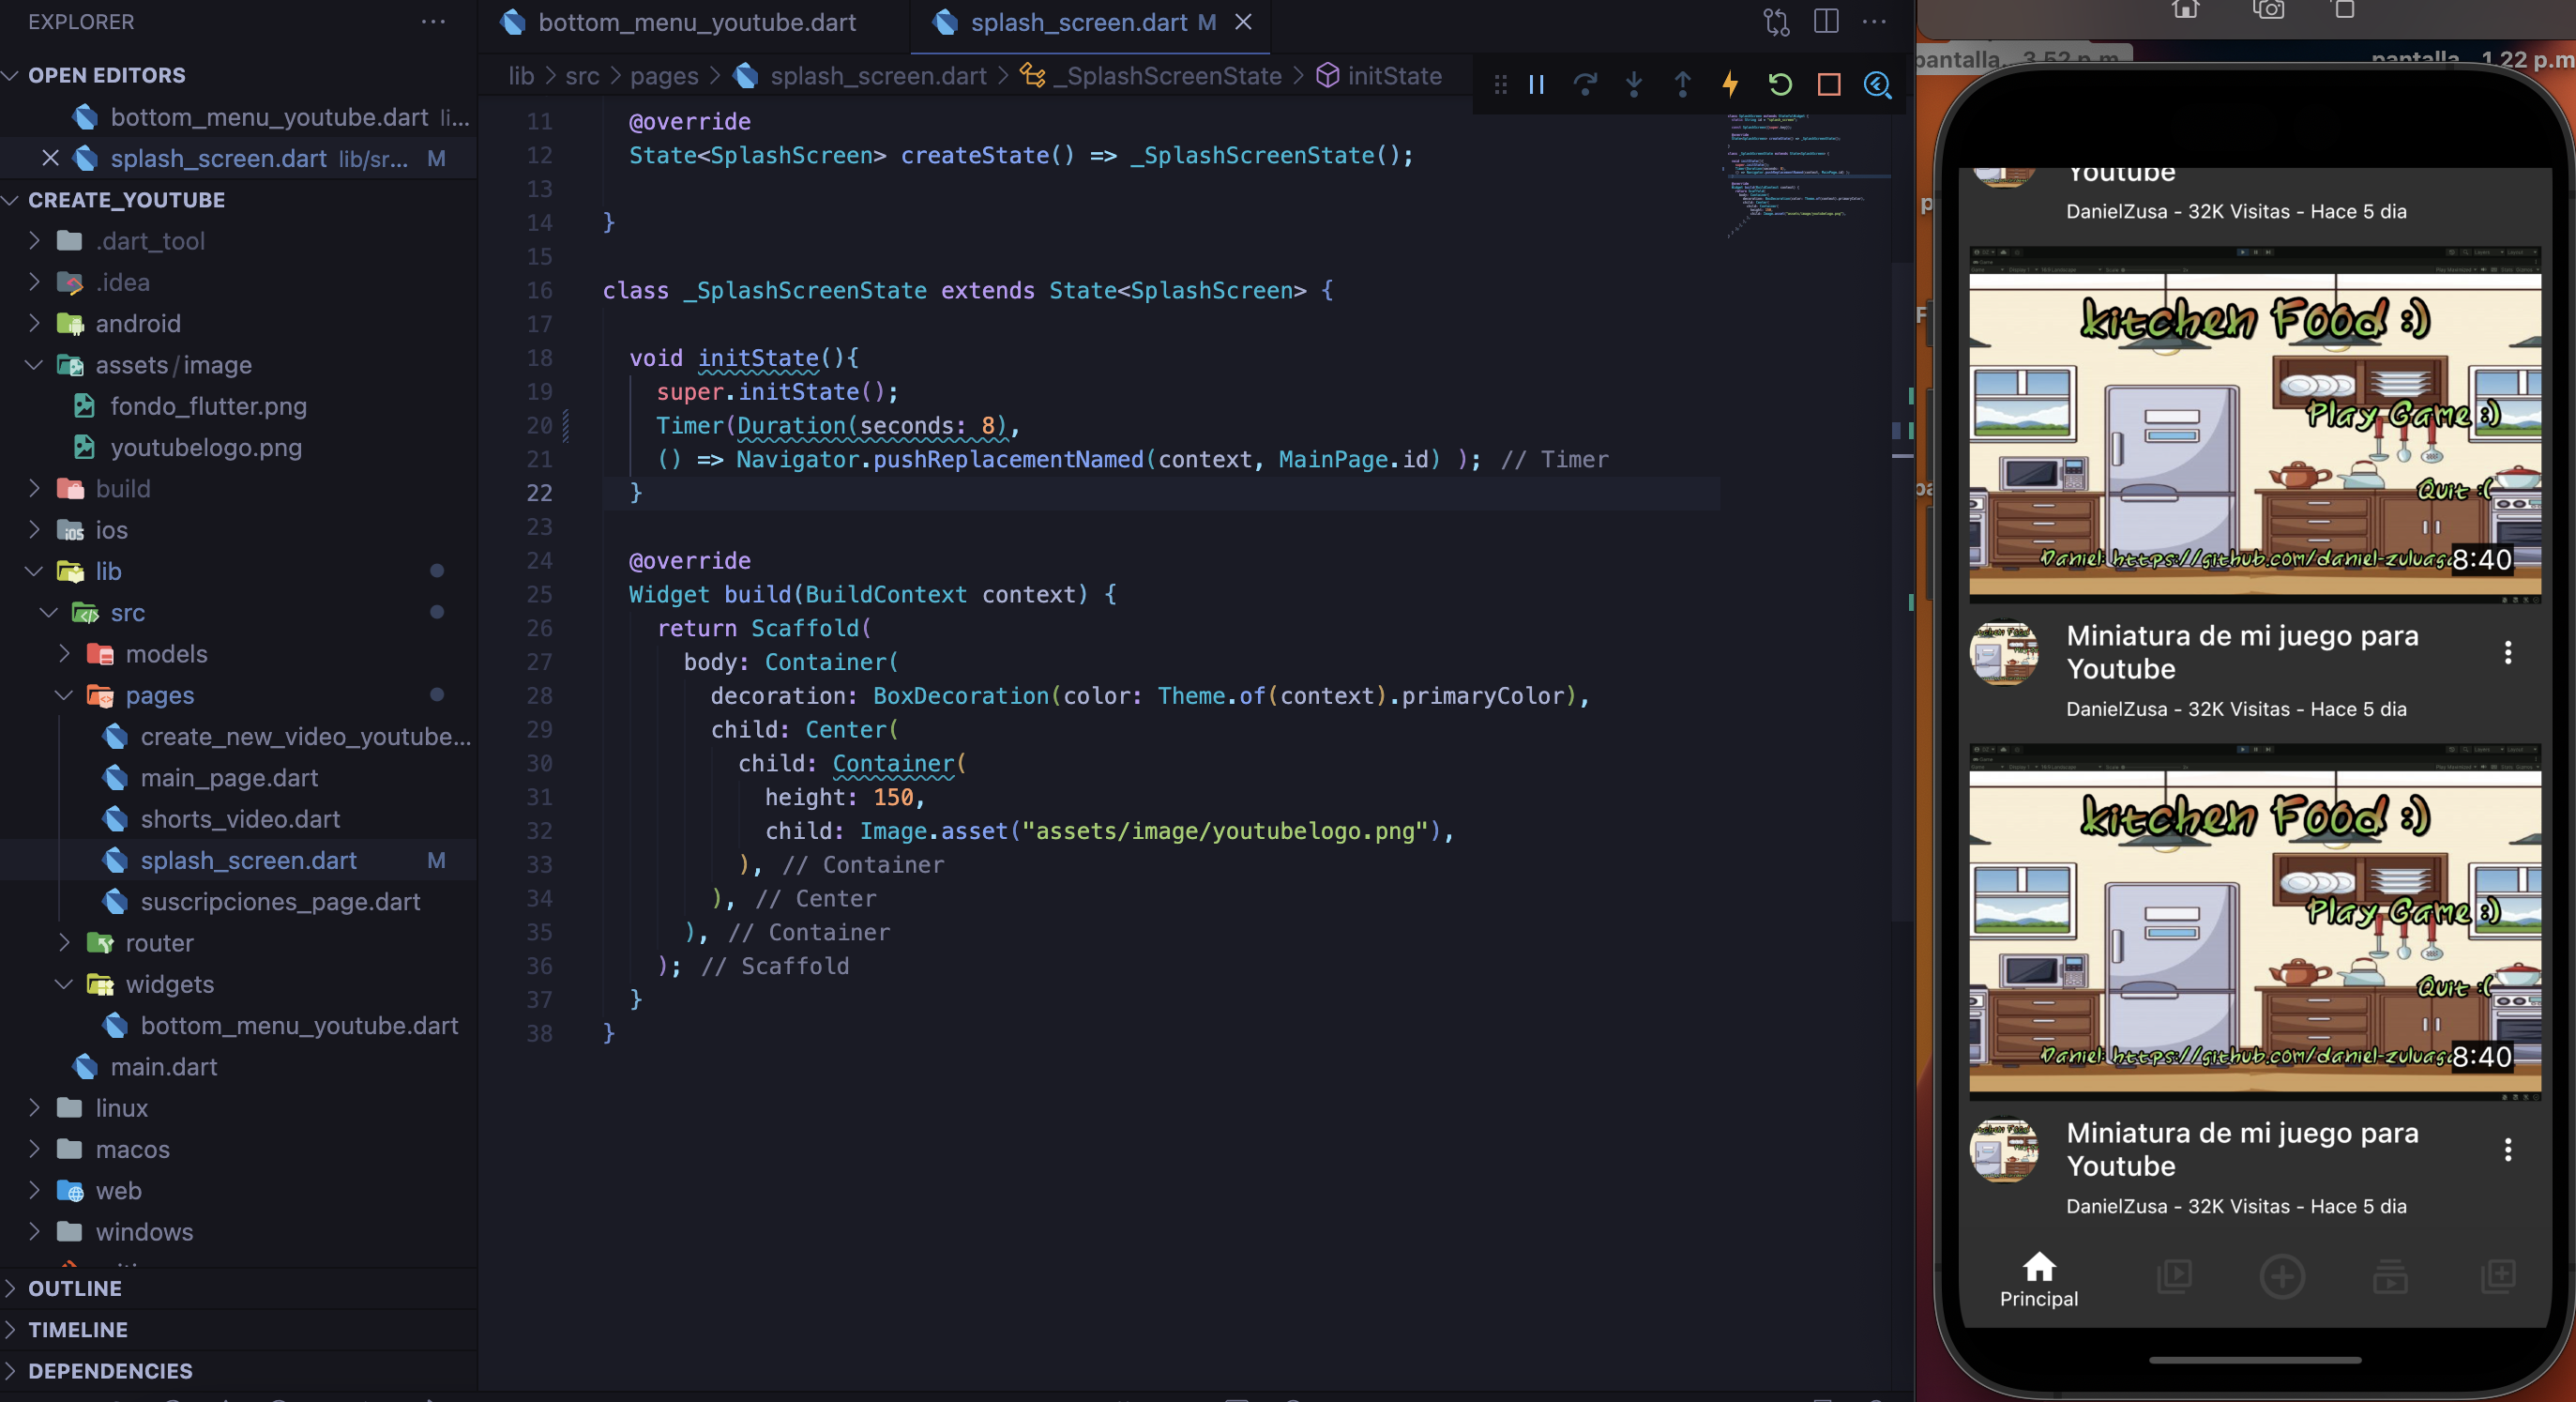Trigger a hot reload with the lightning icon
The image size is (2576, 1402).
(x=1730, y=85)
